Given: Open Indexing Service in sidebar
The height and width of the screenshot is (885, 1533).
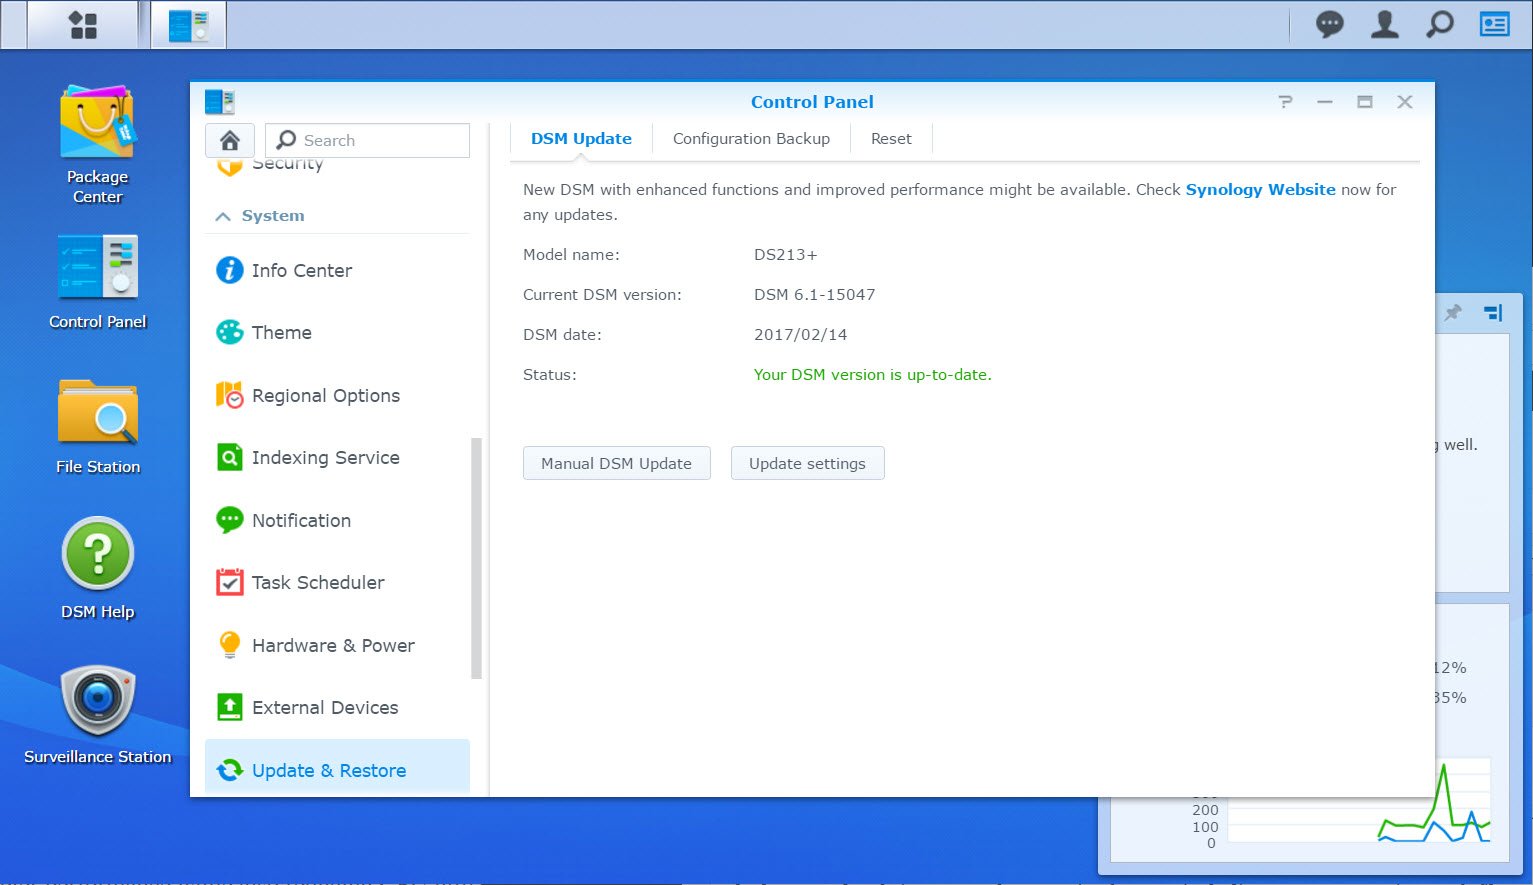Looking at the screenshot, I should pos(337,458).
